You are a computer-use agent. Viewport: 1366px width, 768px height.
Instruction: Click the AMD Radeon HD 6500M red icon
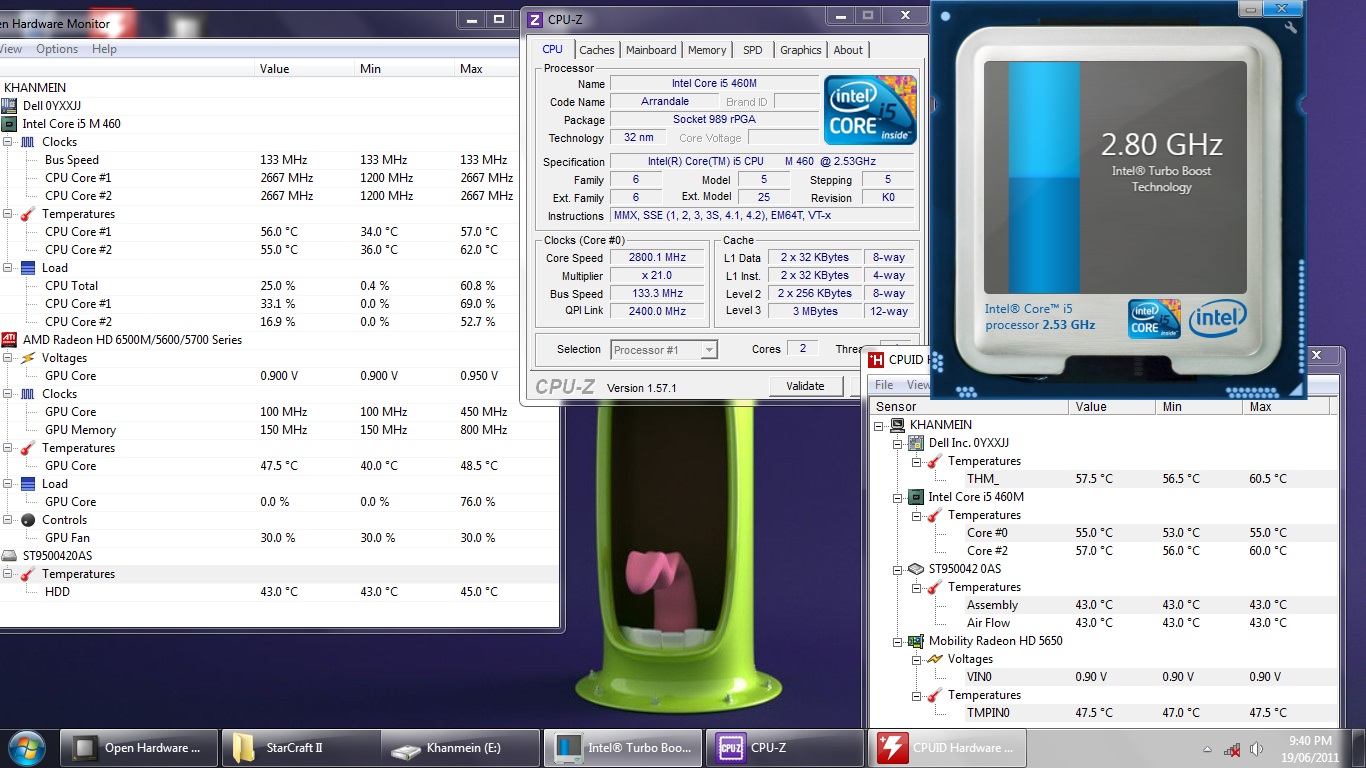9,340
